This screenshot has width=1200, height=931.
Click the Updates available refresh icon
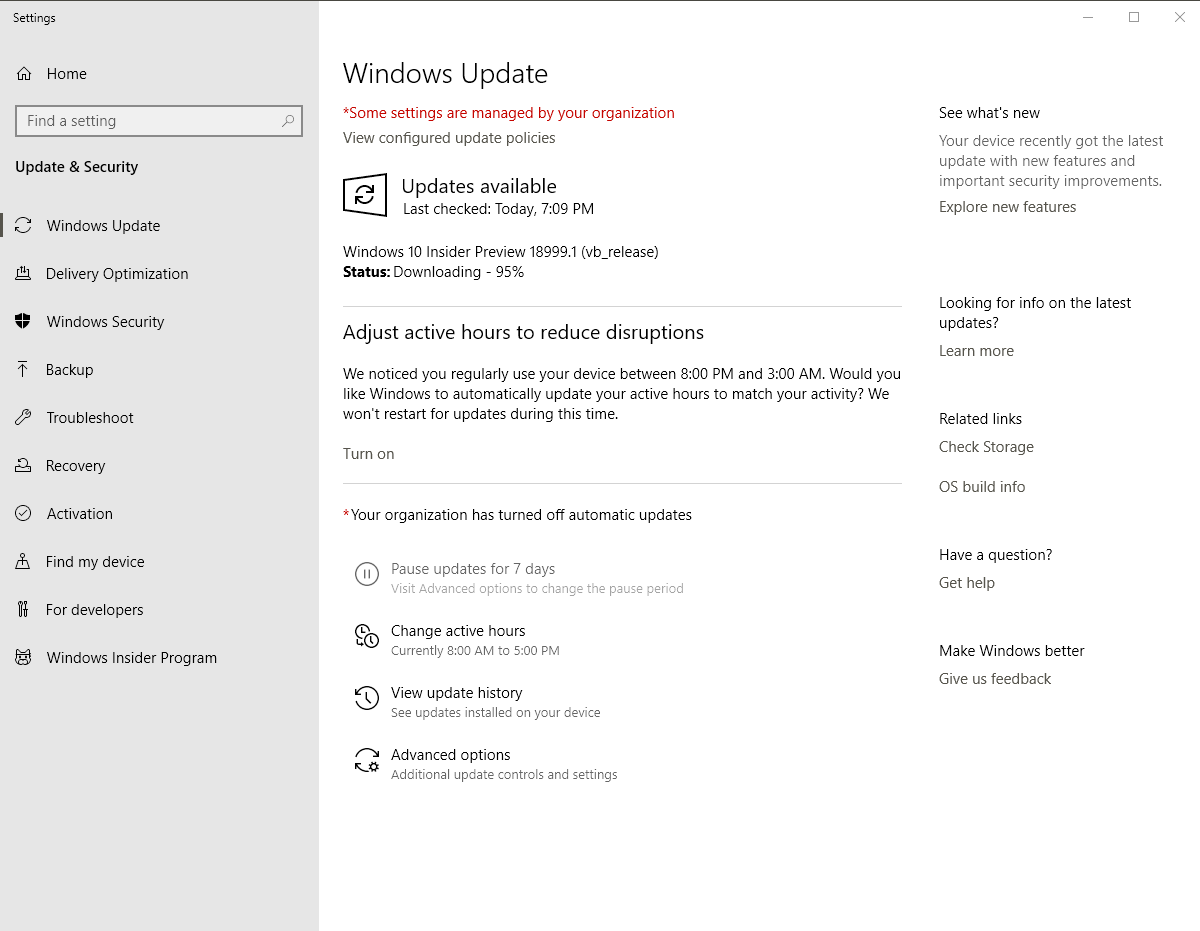pyautogui.click(x=365, y=195)
